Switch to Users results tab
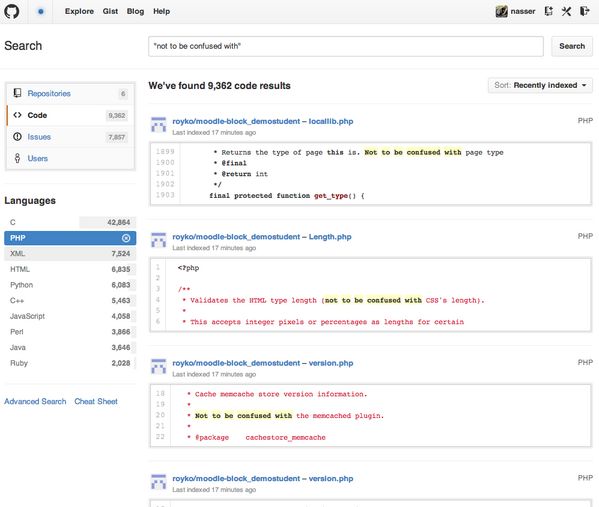This screenshot has width=599, height=507. pos(70,158)
